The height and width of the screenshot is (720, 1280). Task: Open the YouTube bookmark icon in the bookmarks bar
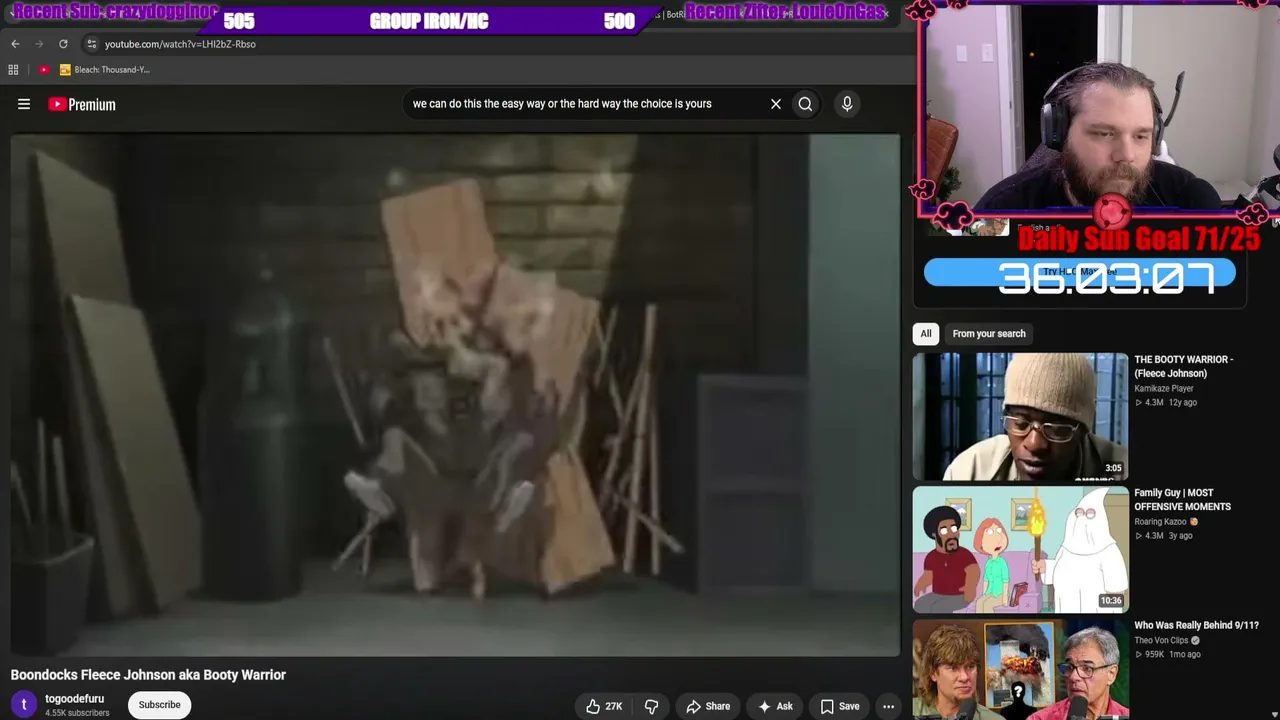coord(44,70)
